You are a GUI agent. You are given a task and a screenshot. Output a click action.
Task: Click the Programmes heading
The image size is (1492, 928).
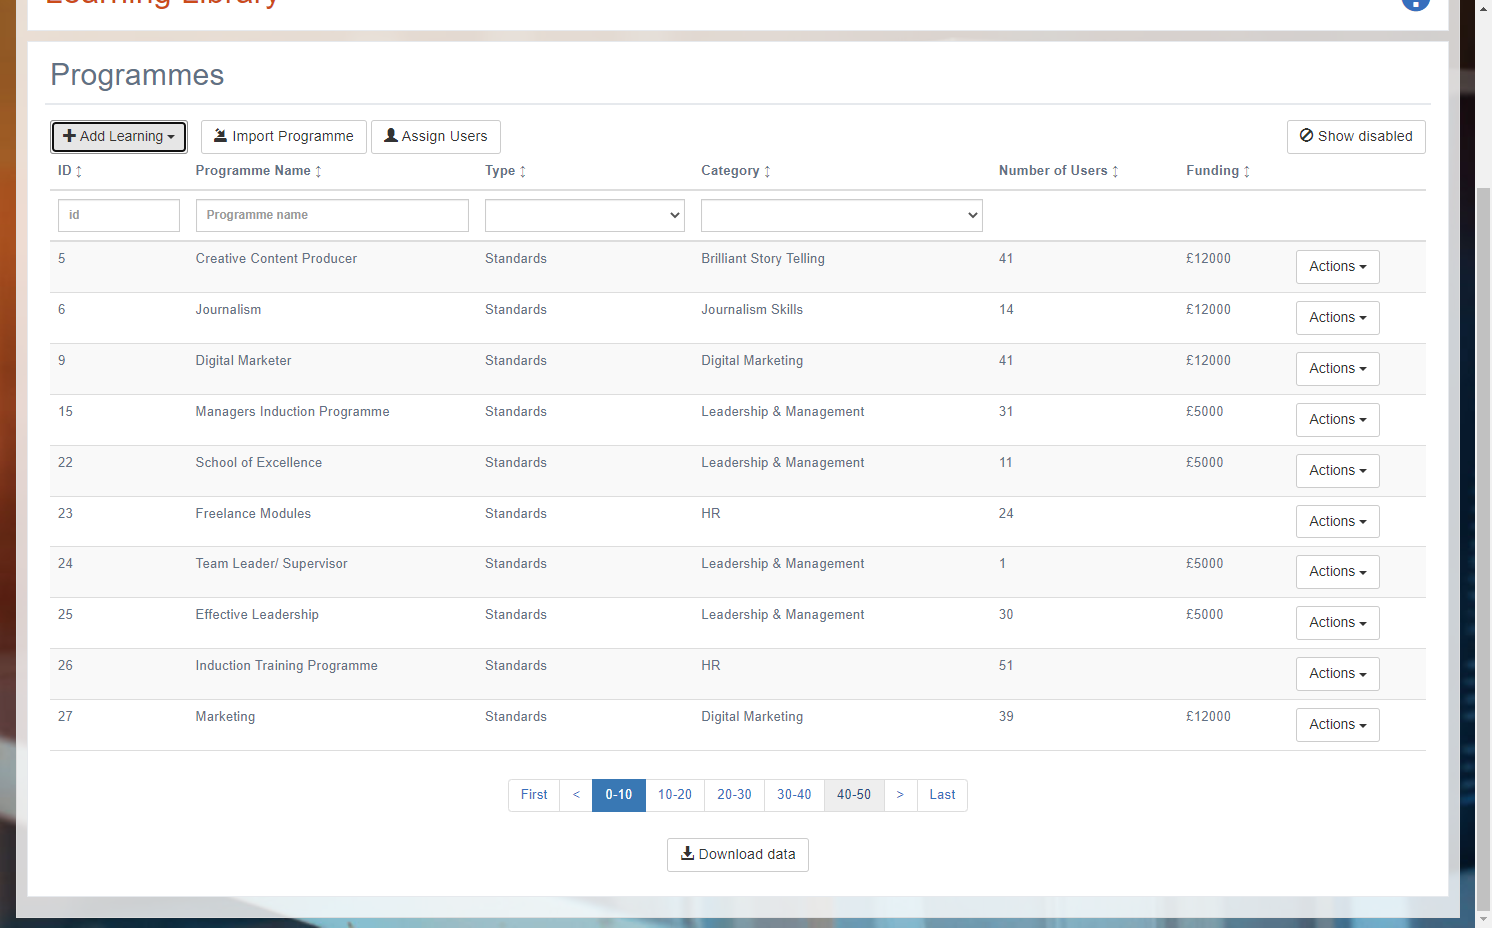[x=137, y=75]
